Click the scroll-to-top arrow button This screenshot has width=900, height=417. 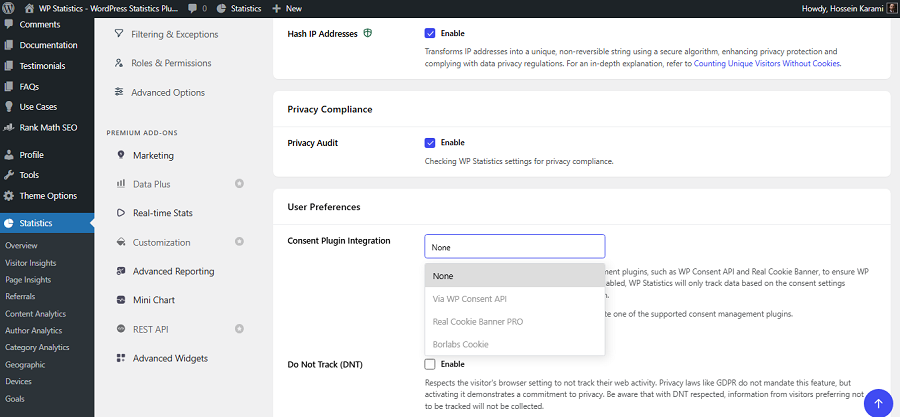878,403
